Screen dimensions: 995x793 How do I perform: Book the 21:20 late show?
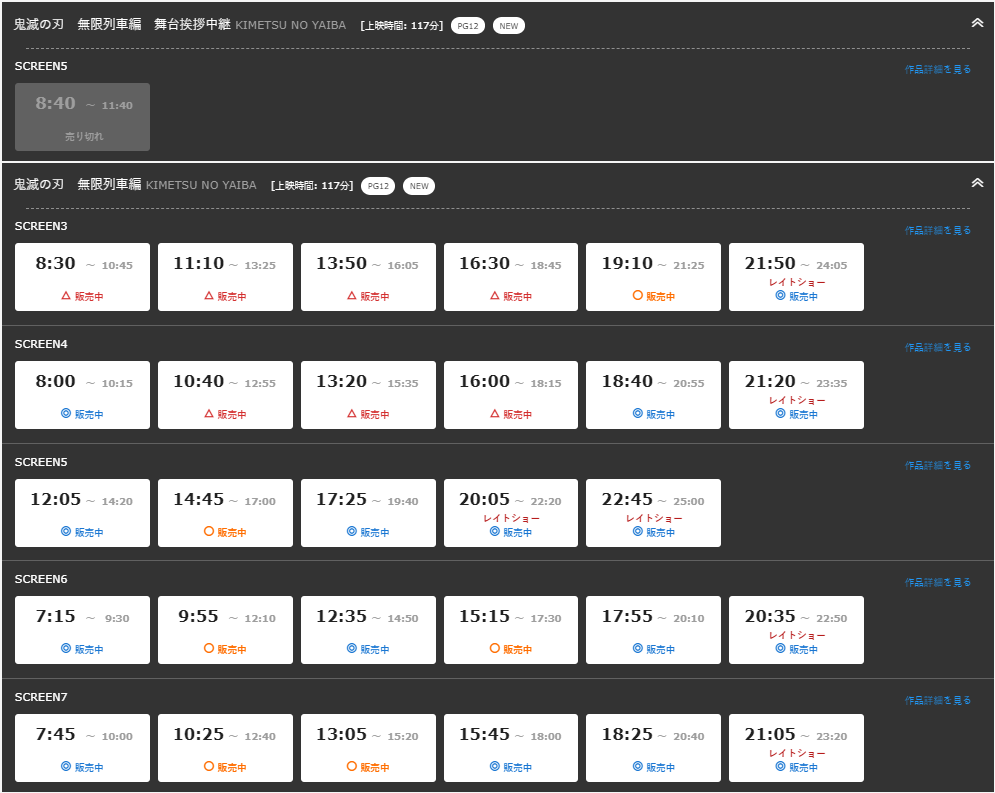[796, 395]
